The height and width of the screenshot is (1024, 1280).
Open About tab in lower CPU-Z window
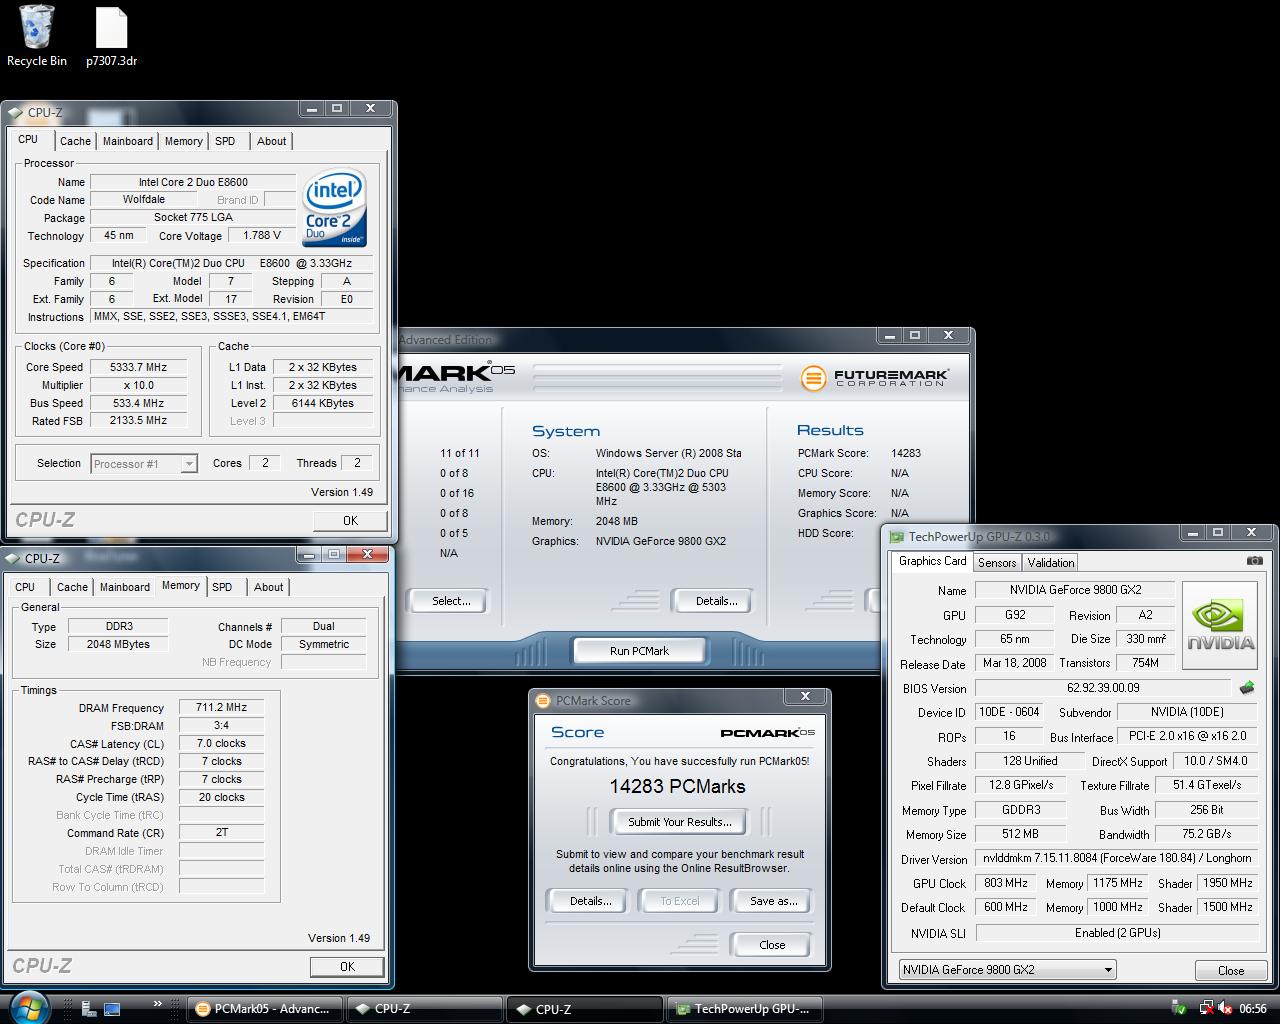point(268,587)
